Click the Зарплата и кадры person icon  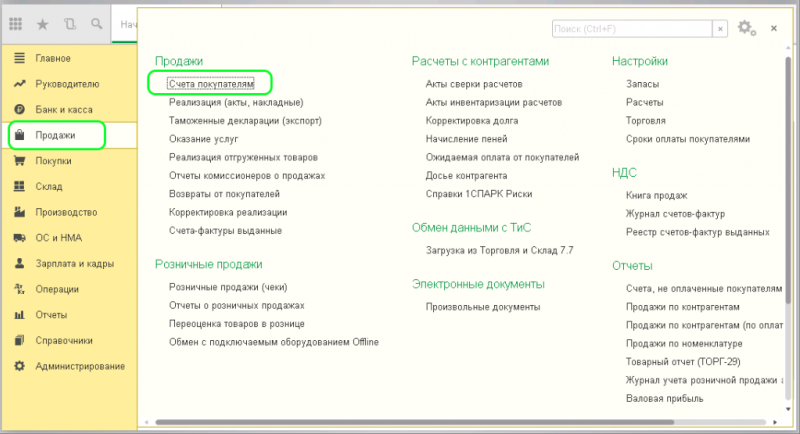click(x=19, y=263)
